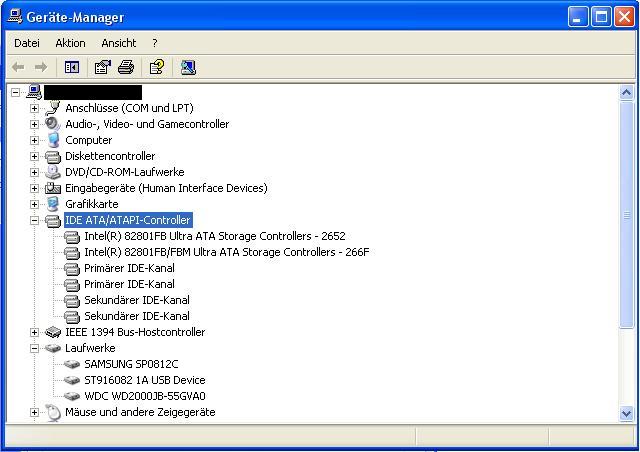
Task: Scan for hardware changes toolbar icon
Action: [x=188, y=67]
